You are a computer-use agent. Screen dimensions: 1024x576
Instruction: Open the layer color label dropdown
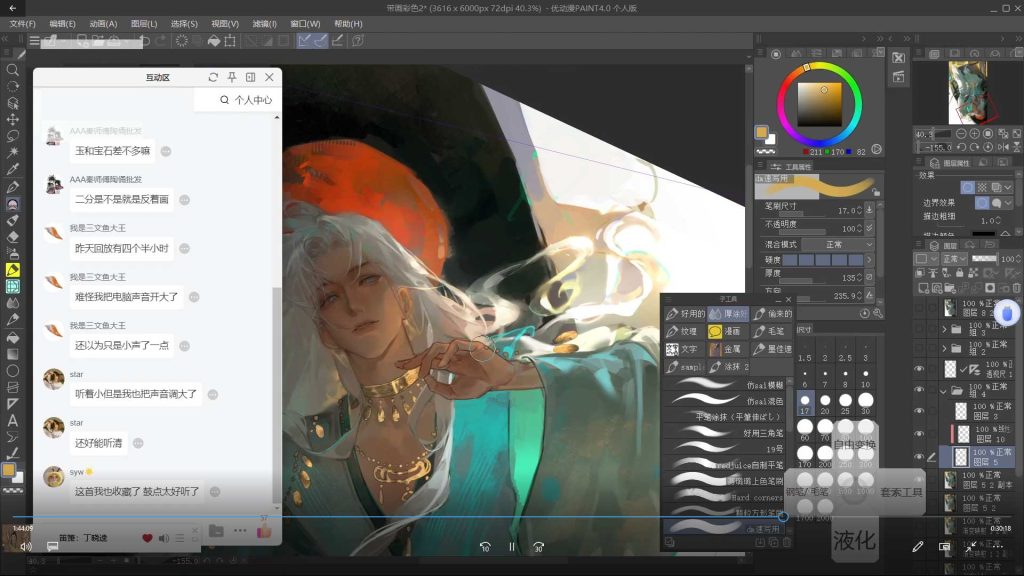pyautogui.click(x=926, y=259)
